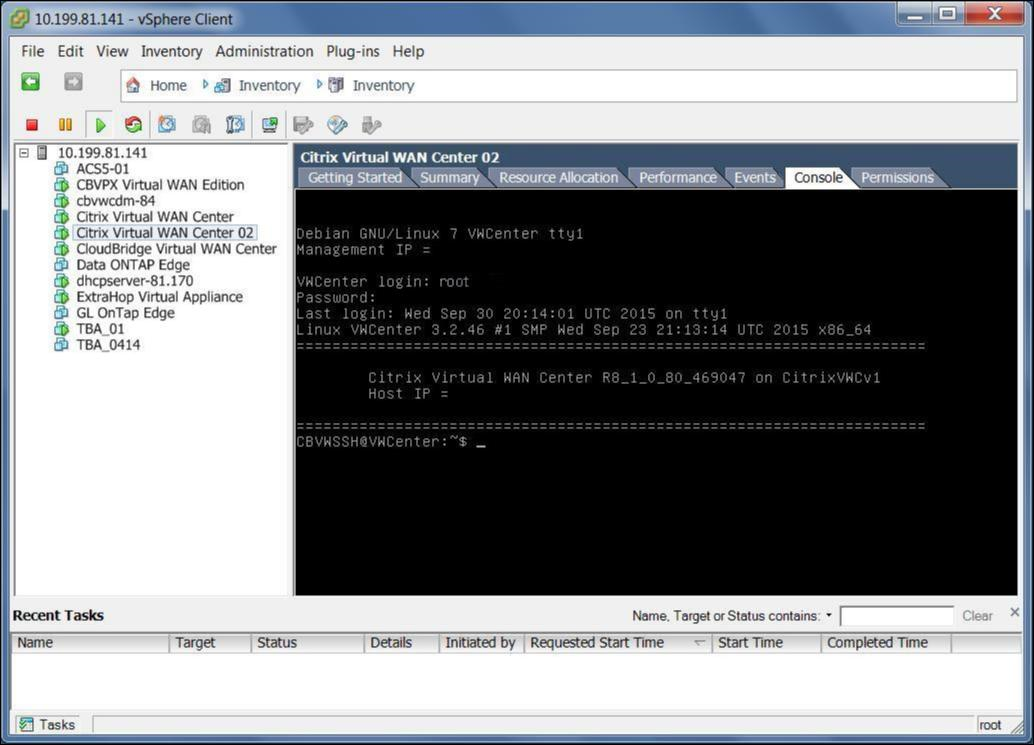Sort tasks by Start Time column header

click(766, 643)
